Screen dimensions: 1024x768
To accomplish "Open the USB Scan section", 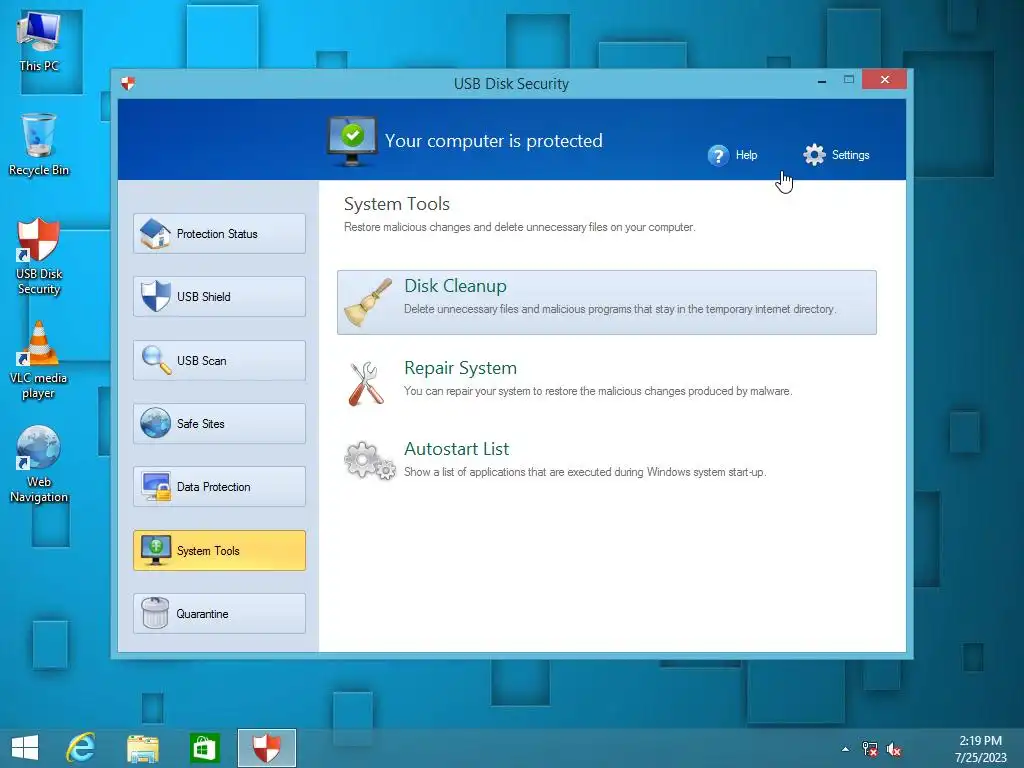I will pyautogui.click(x=219, y=360).
